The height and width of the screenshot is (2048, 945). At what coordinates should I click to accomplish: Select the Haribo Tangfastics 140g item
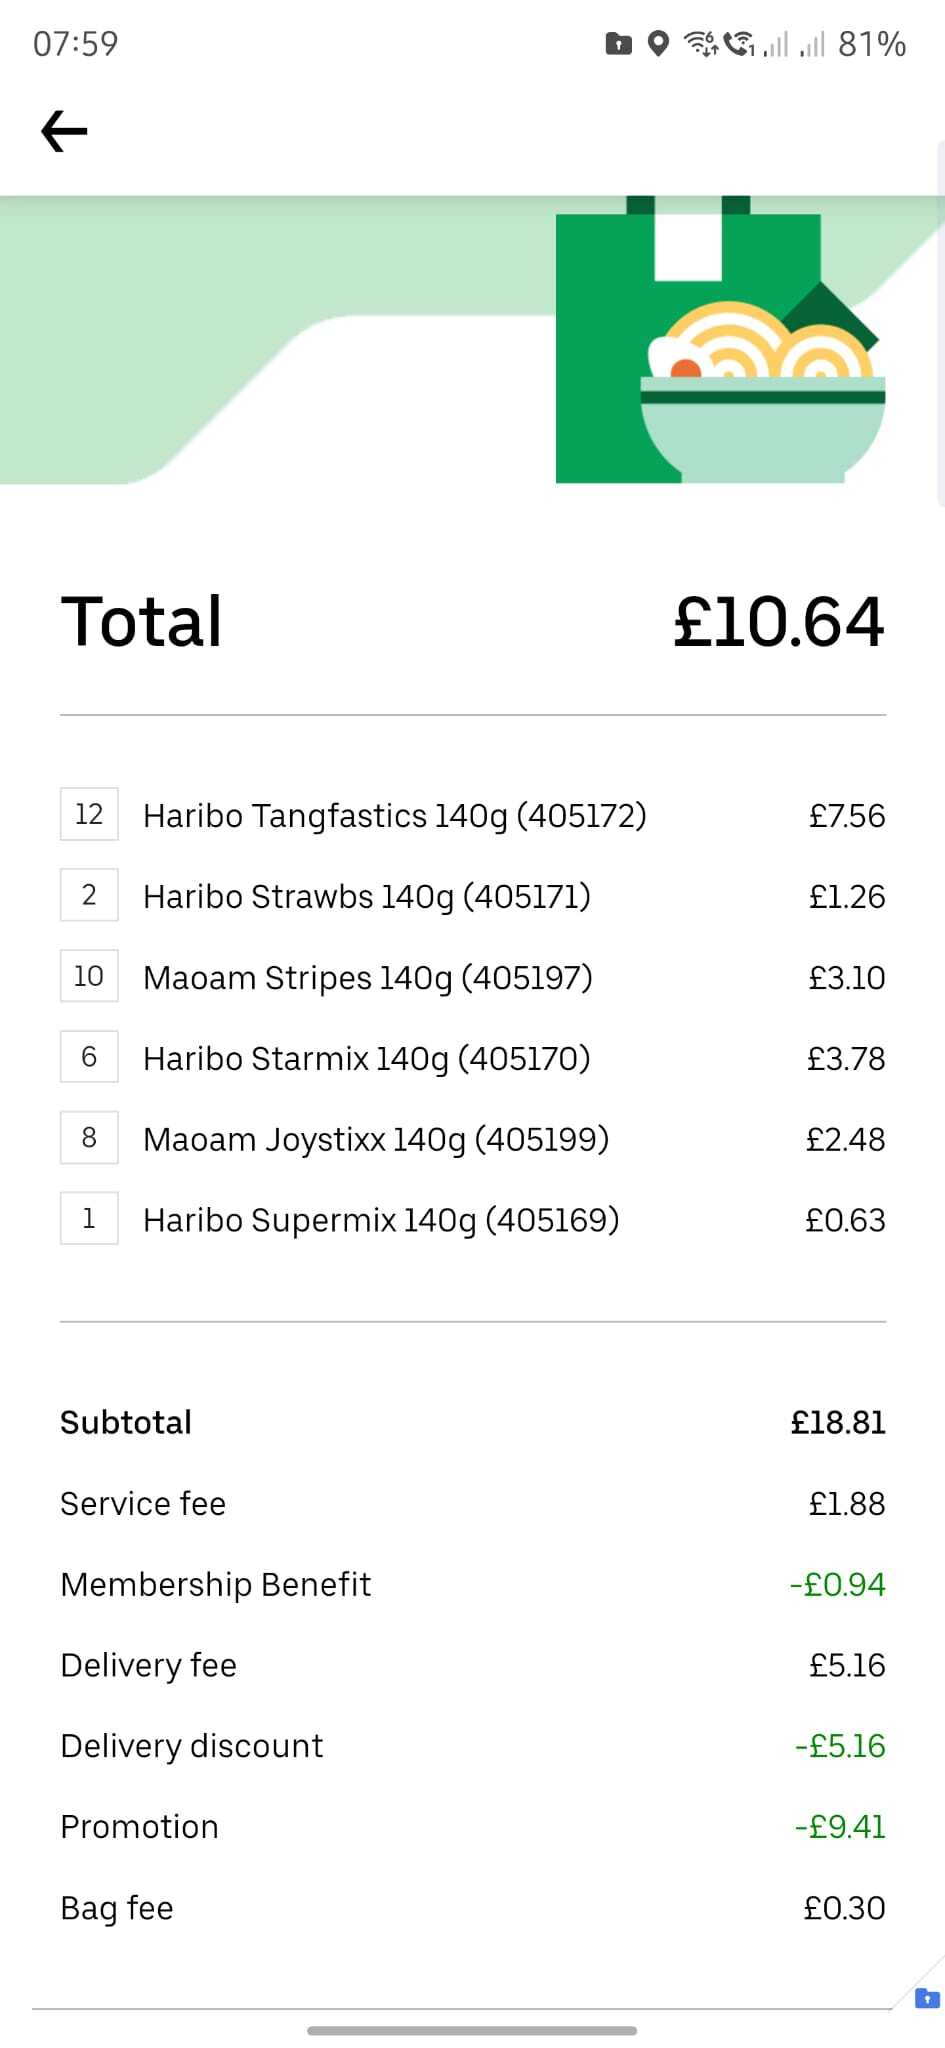click(x=395, y=815)
